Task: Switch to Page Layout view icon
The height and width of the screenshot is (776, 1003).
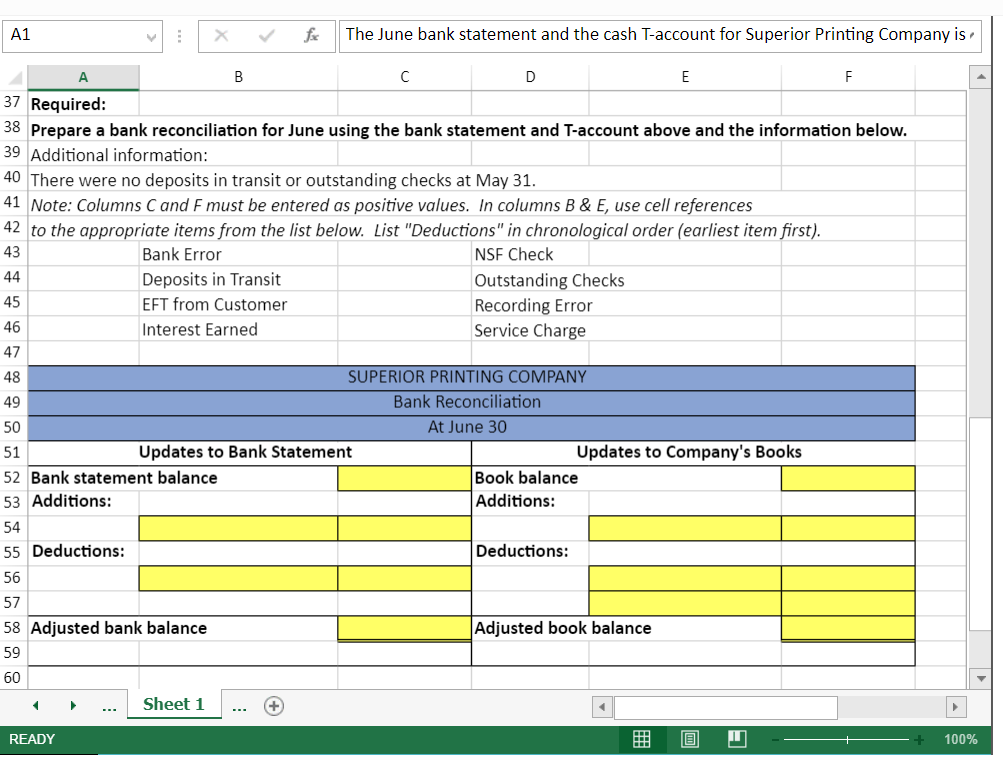Action: 690,740
